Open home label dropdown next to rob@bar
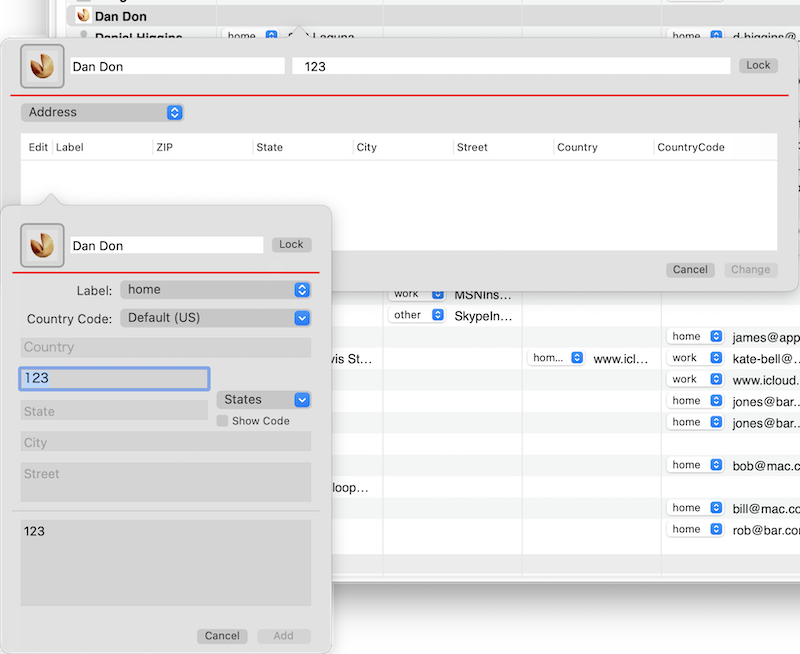 coord(695,529)
